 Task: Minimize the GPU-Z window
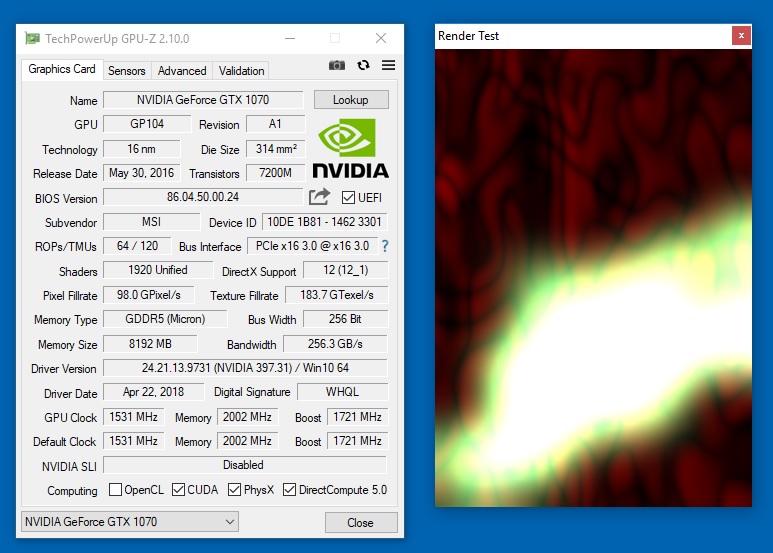tap(290, 38)
